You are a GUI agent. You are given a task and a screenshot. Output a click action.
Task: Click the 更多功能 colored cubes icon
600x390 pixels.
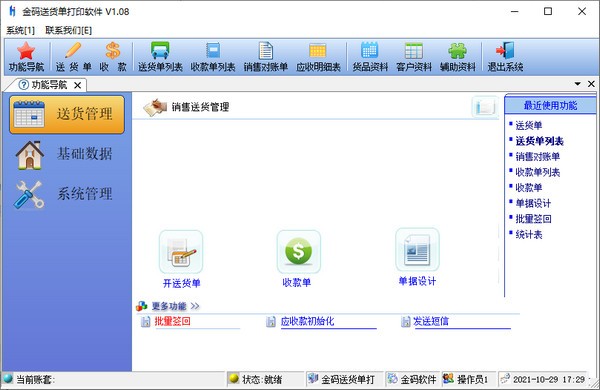(x=142, y=306)
